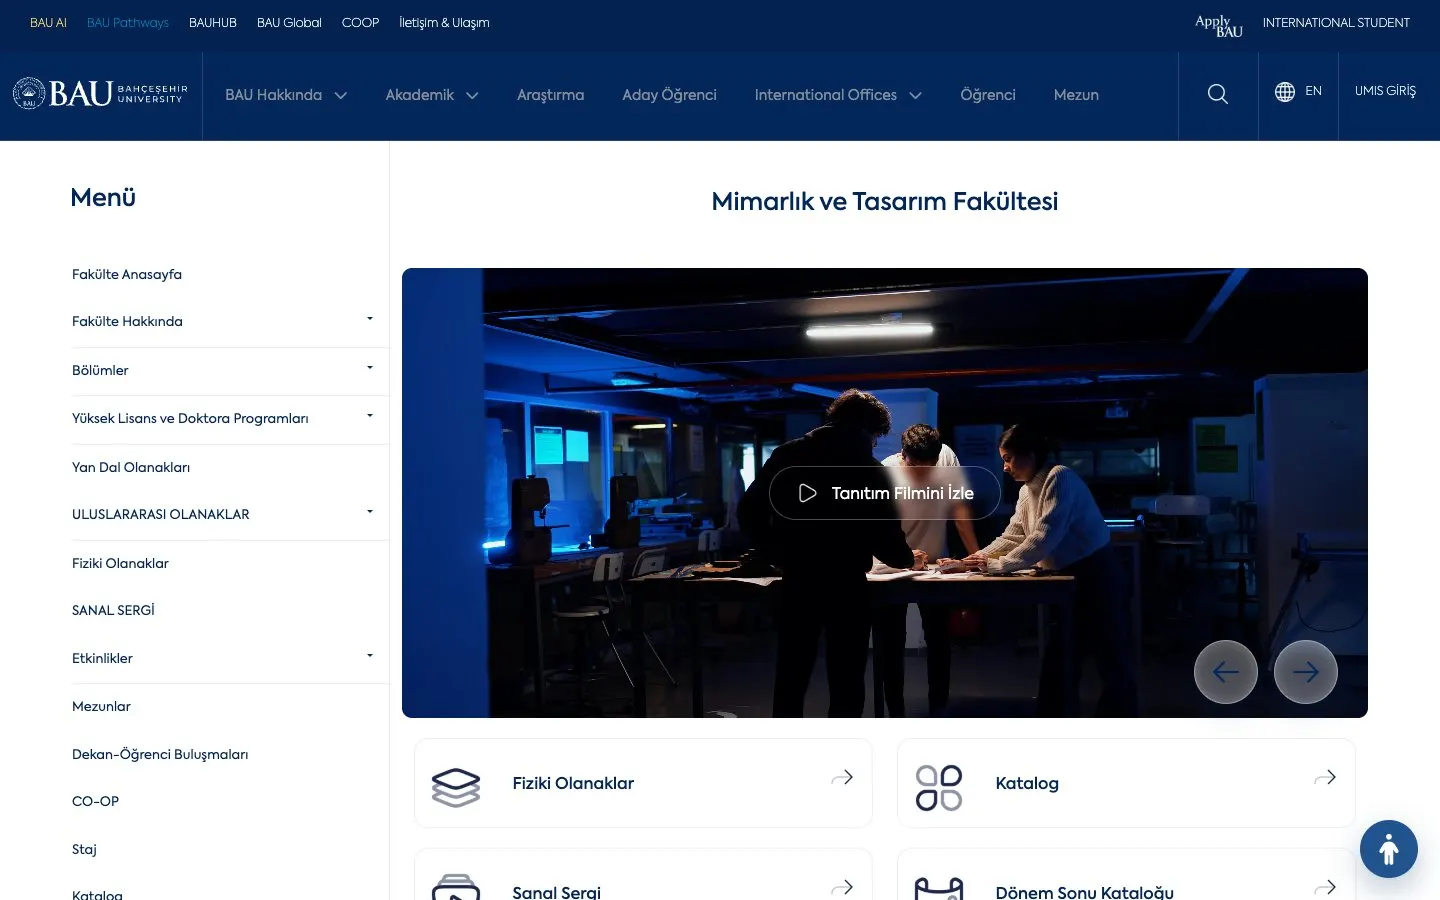Expand International Offices dropdown

click(915, 96)
